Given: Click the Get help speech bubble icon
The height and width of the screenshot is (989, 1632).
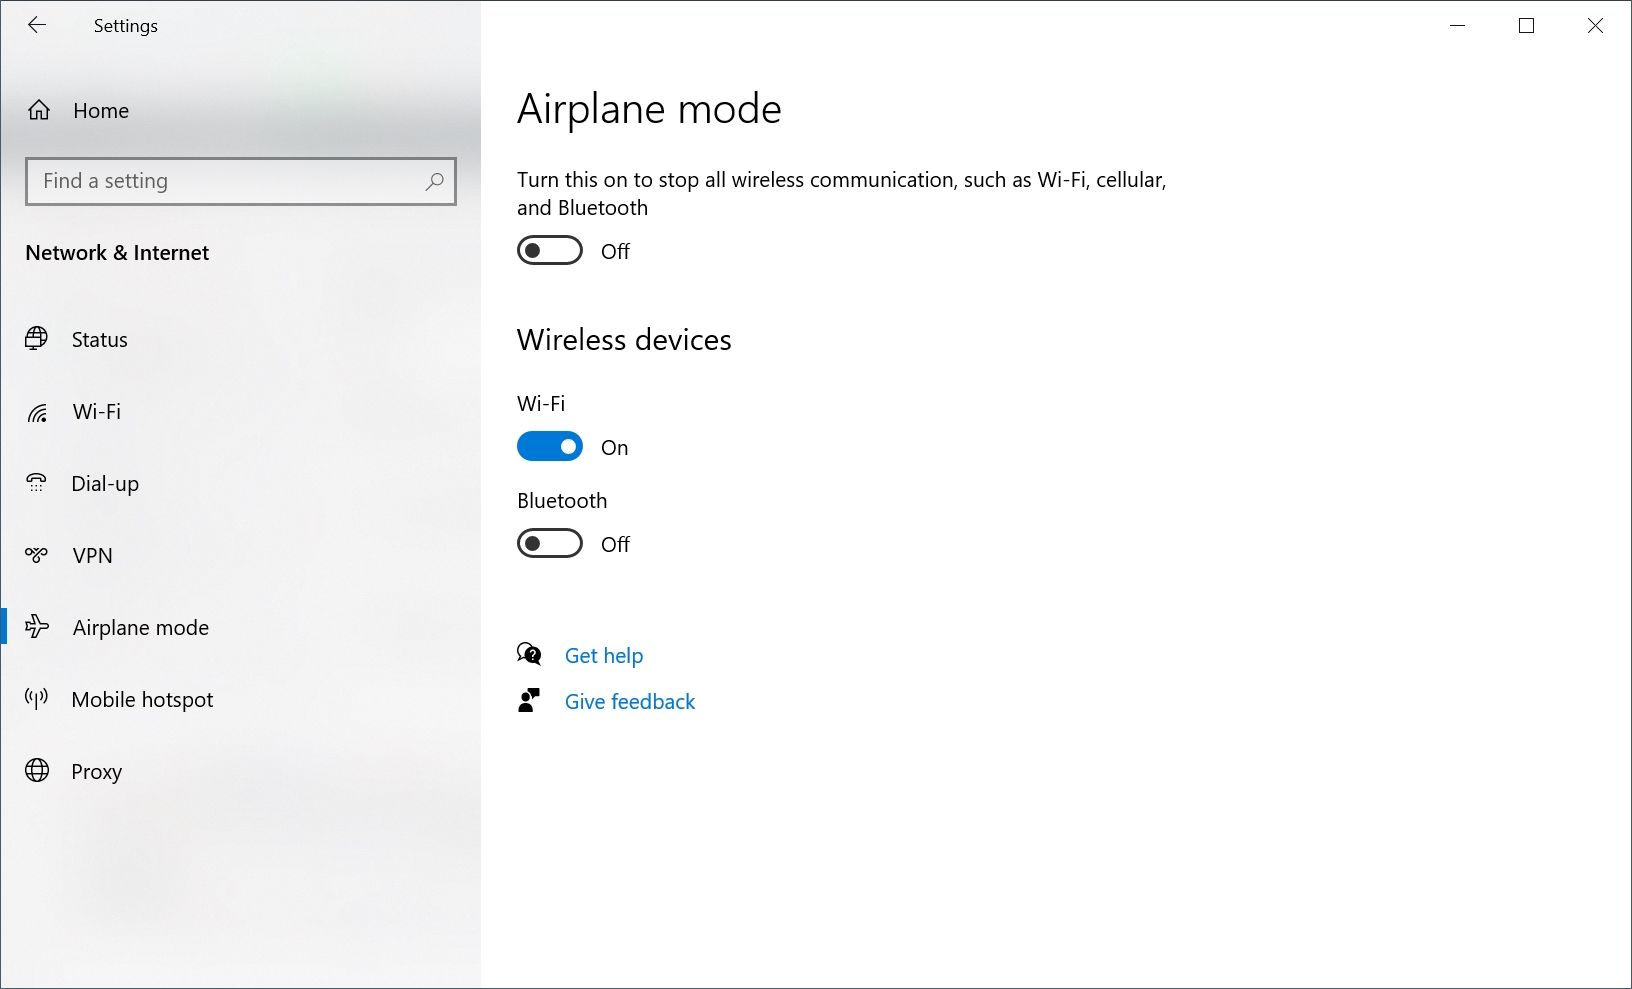Looking at the screenshot, I should click(x=529, y=654).
